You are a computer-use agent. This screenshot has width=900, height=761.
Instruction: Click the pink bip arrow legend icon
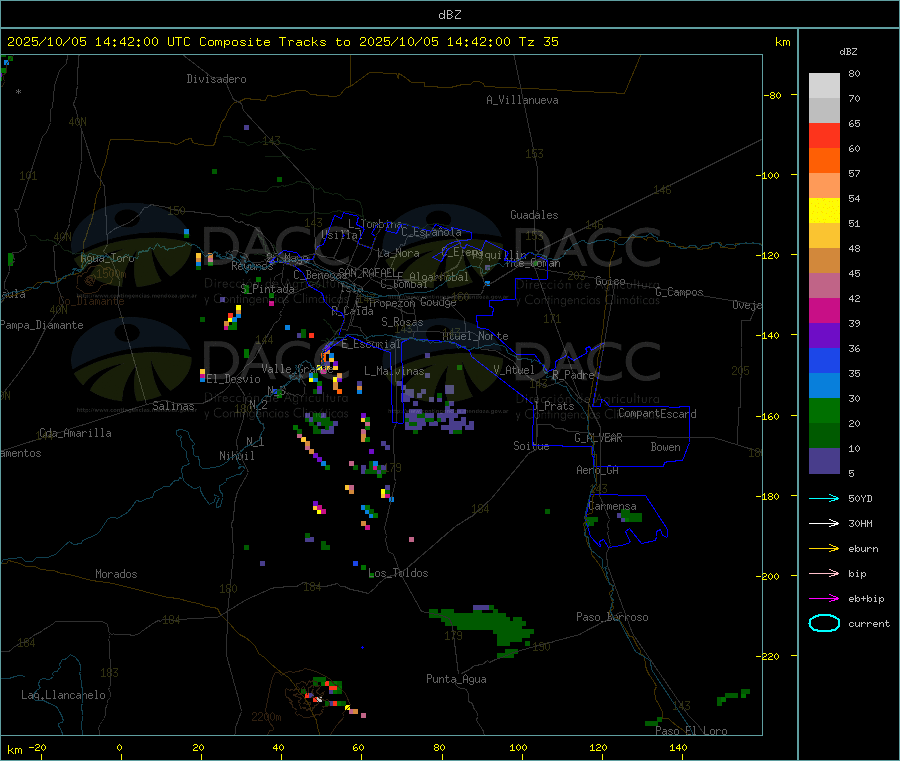point(824,573)
